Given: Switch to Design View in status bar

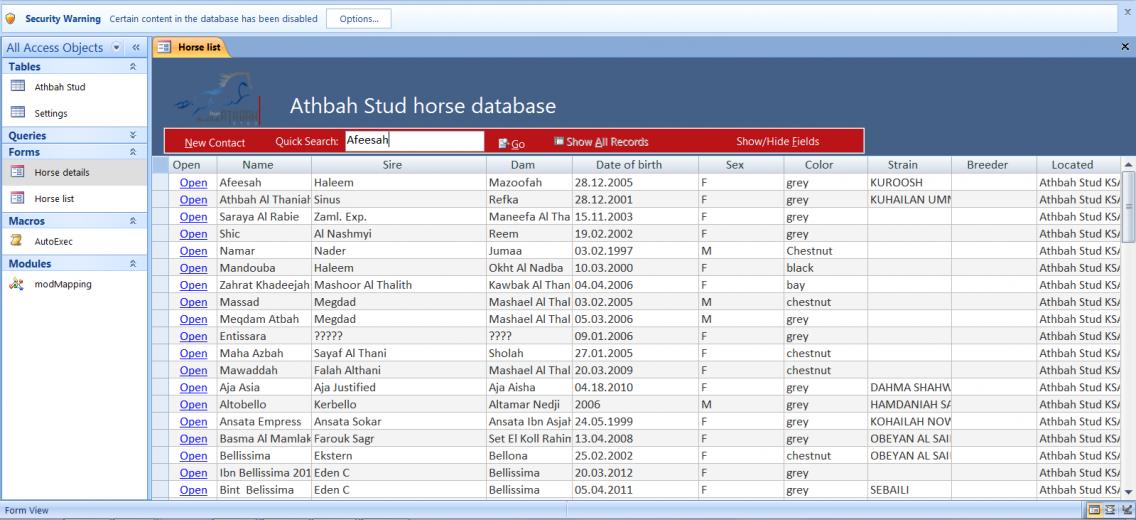Looking at the screenshot, I should pos(1125,511).
